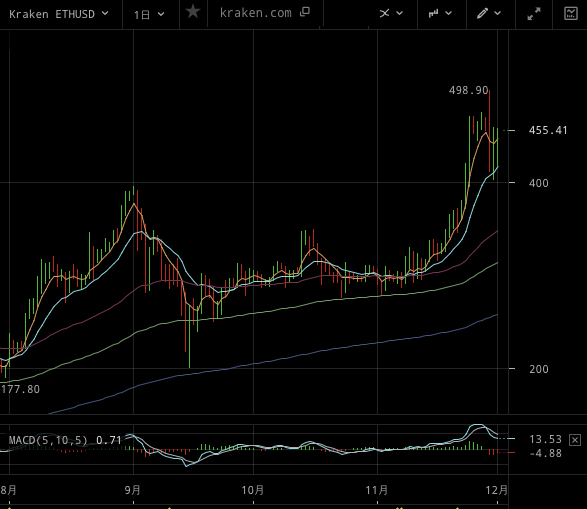
Task: Select the 11月 timeline label
Action: (377, 490)
